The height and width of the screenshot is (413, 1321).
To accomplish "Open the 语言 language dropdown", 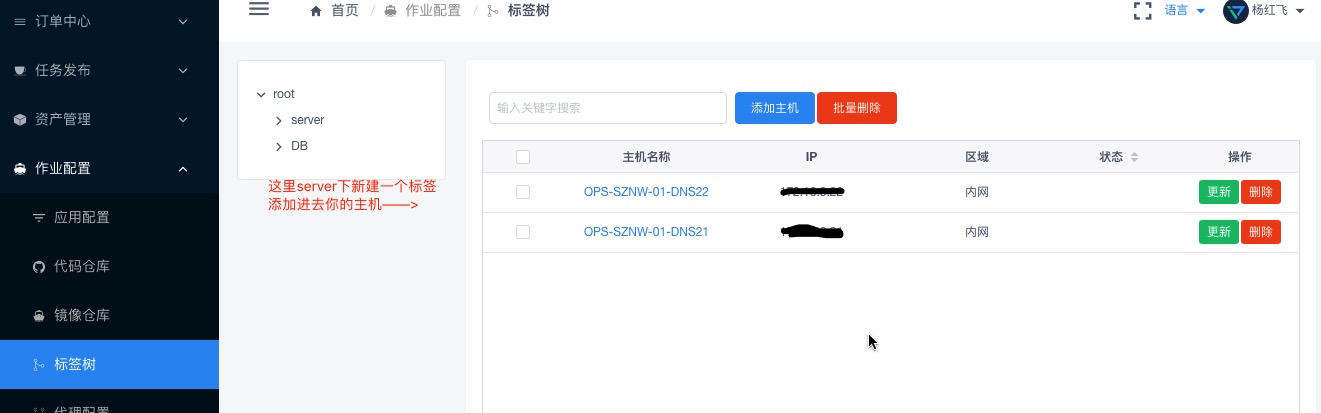I will [x=1185, y=11].
